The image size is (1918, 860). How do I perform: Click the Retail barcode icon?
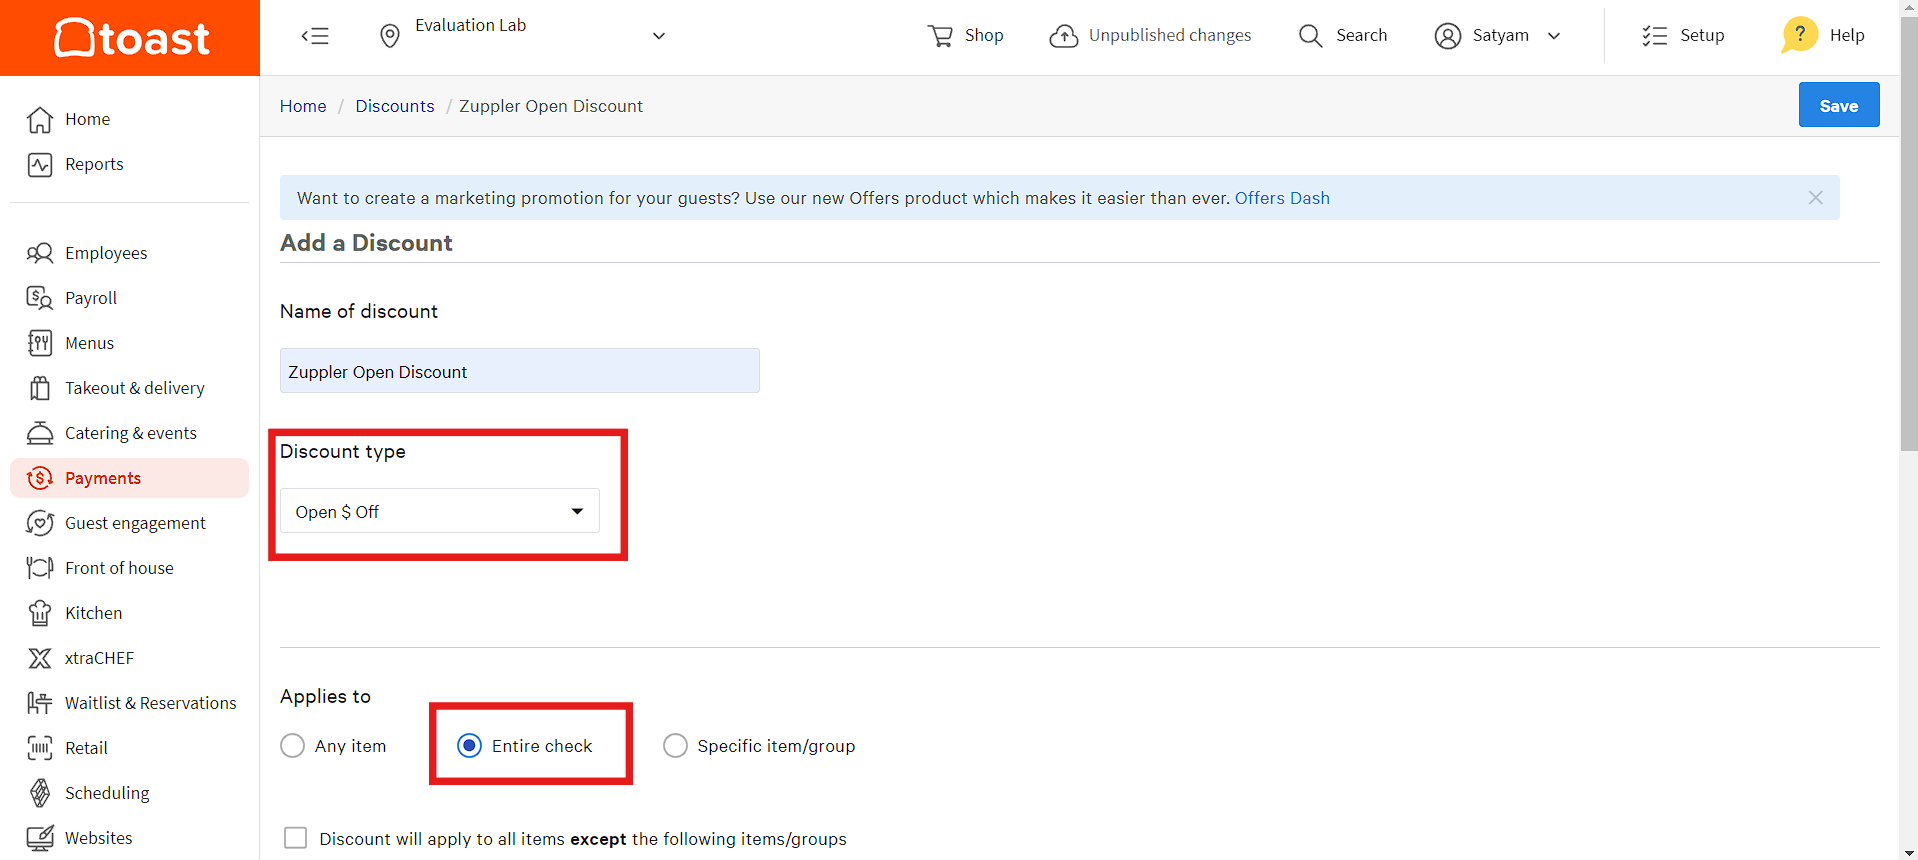[x=40, y=748]
